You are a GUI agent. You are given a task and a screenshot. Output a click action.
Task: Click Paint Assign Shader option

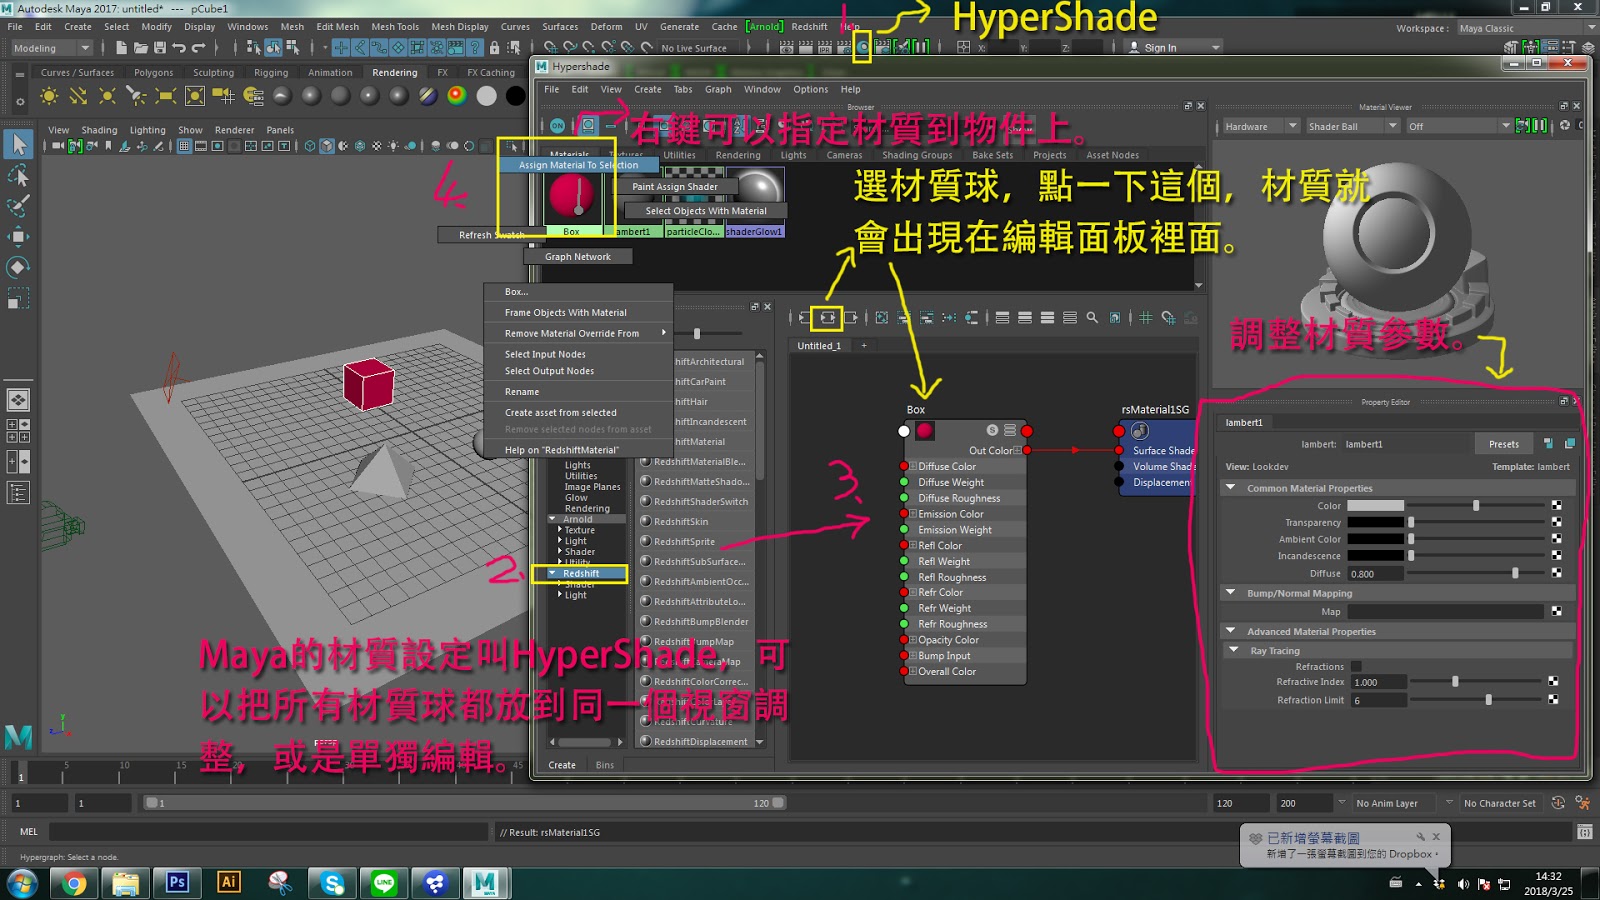[675, 186]
